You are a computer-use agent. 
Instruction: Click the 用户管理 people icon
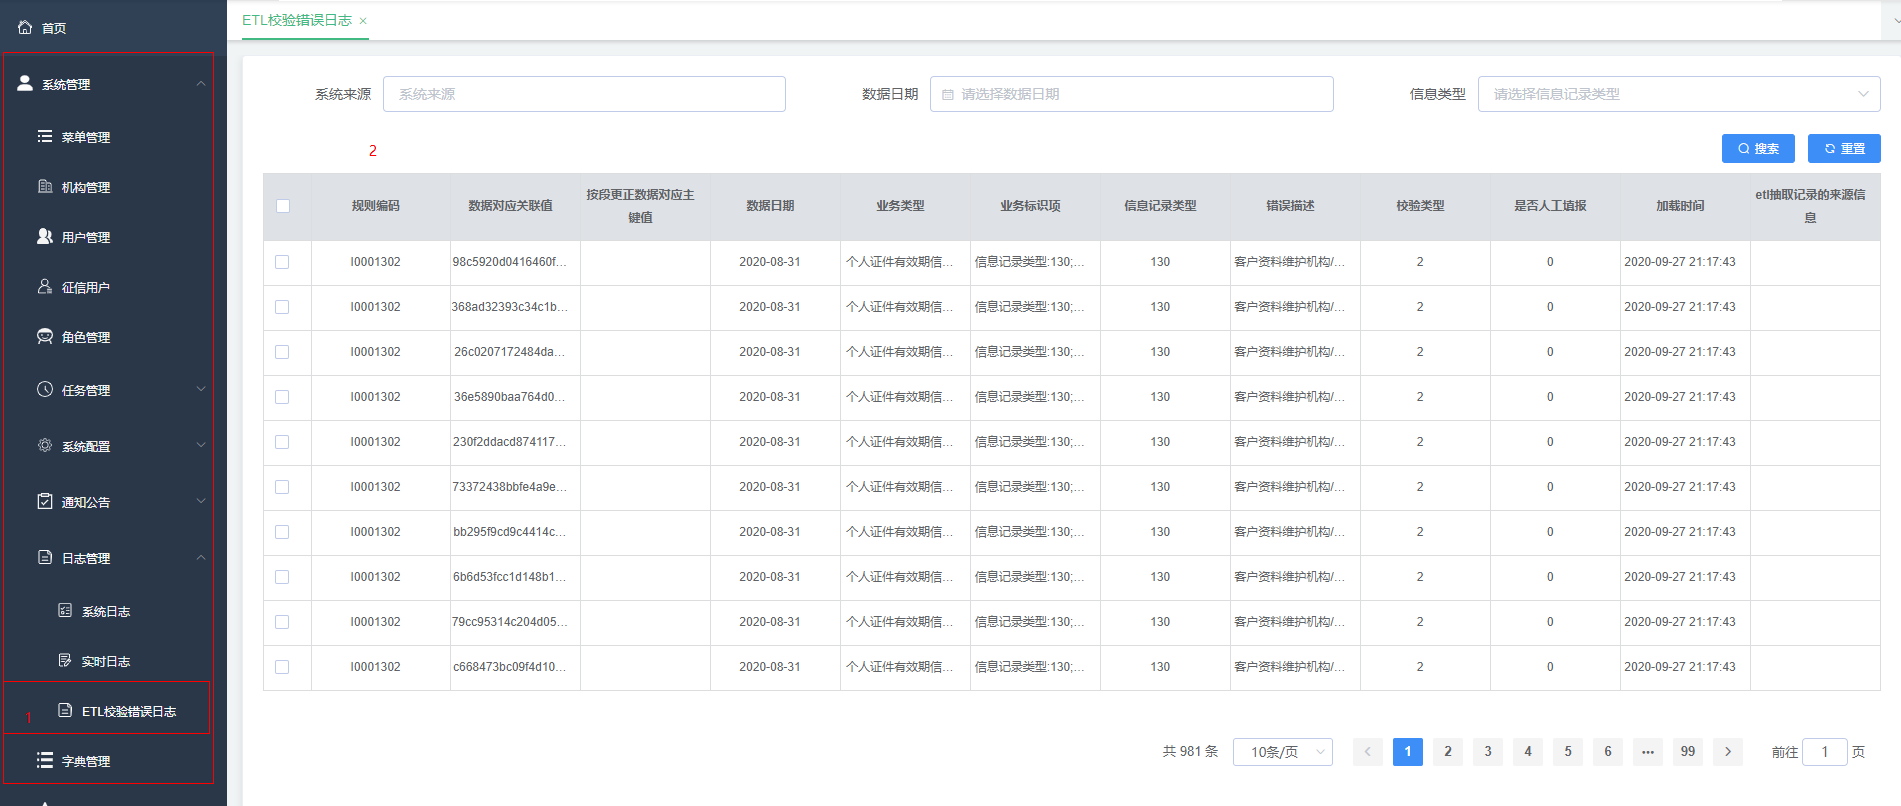45,236
